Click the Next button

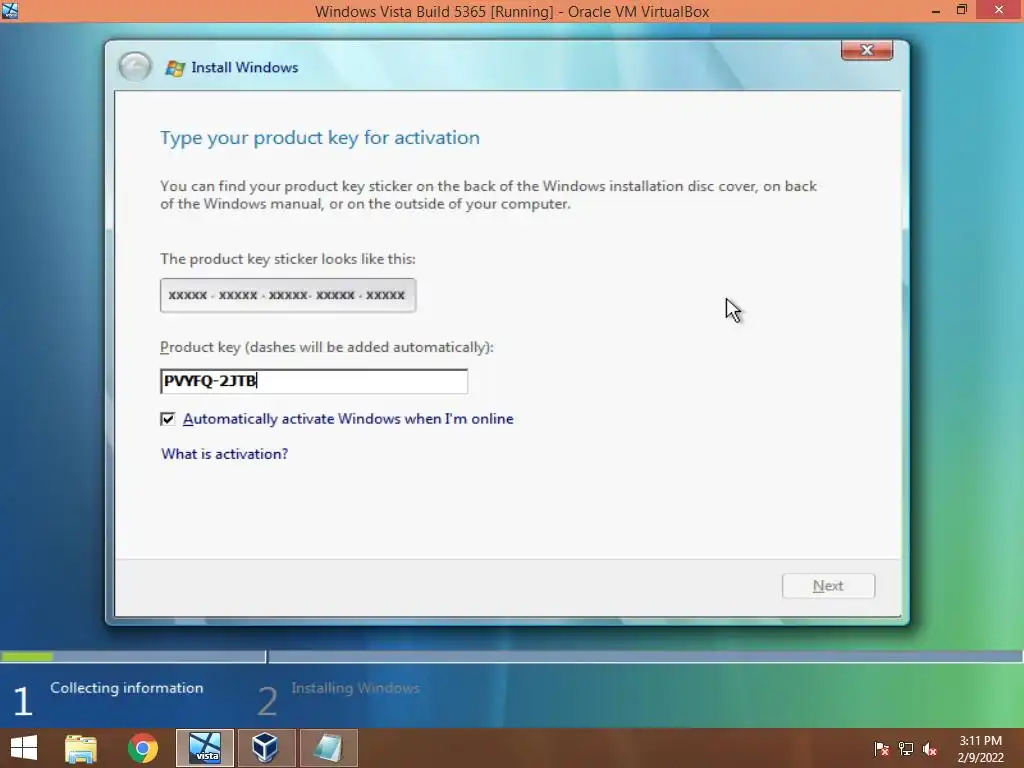point(828,586)
